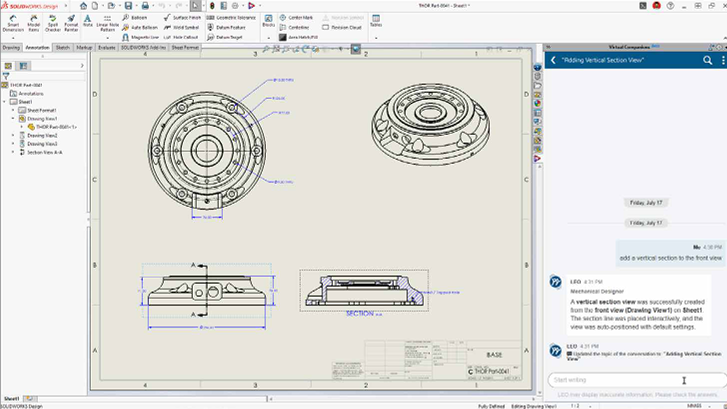The width and height of the screenshot is (727, 409).
Task: Add a Datum Feature symbol
Action: [226, 27]
